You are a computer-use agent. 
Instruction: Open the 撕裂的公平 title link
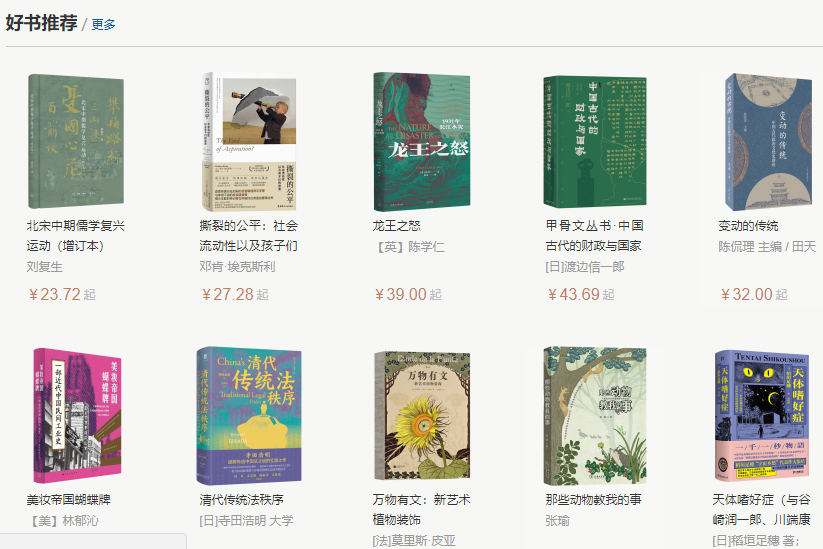tap(248, 236)
